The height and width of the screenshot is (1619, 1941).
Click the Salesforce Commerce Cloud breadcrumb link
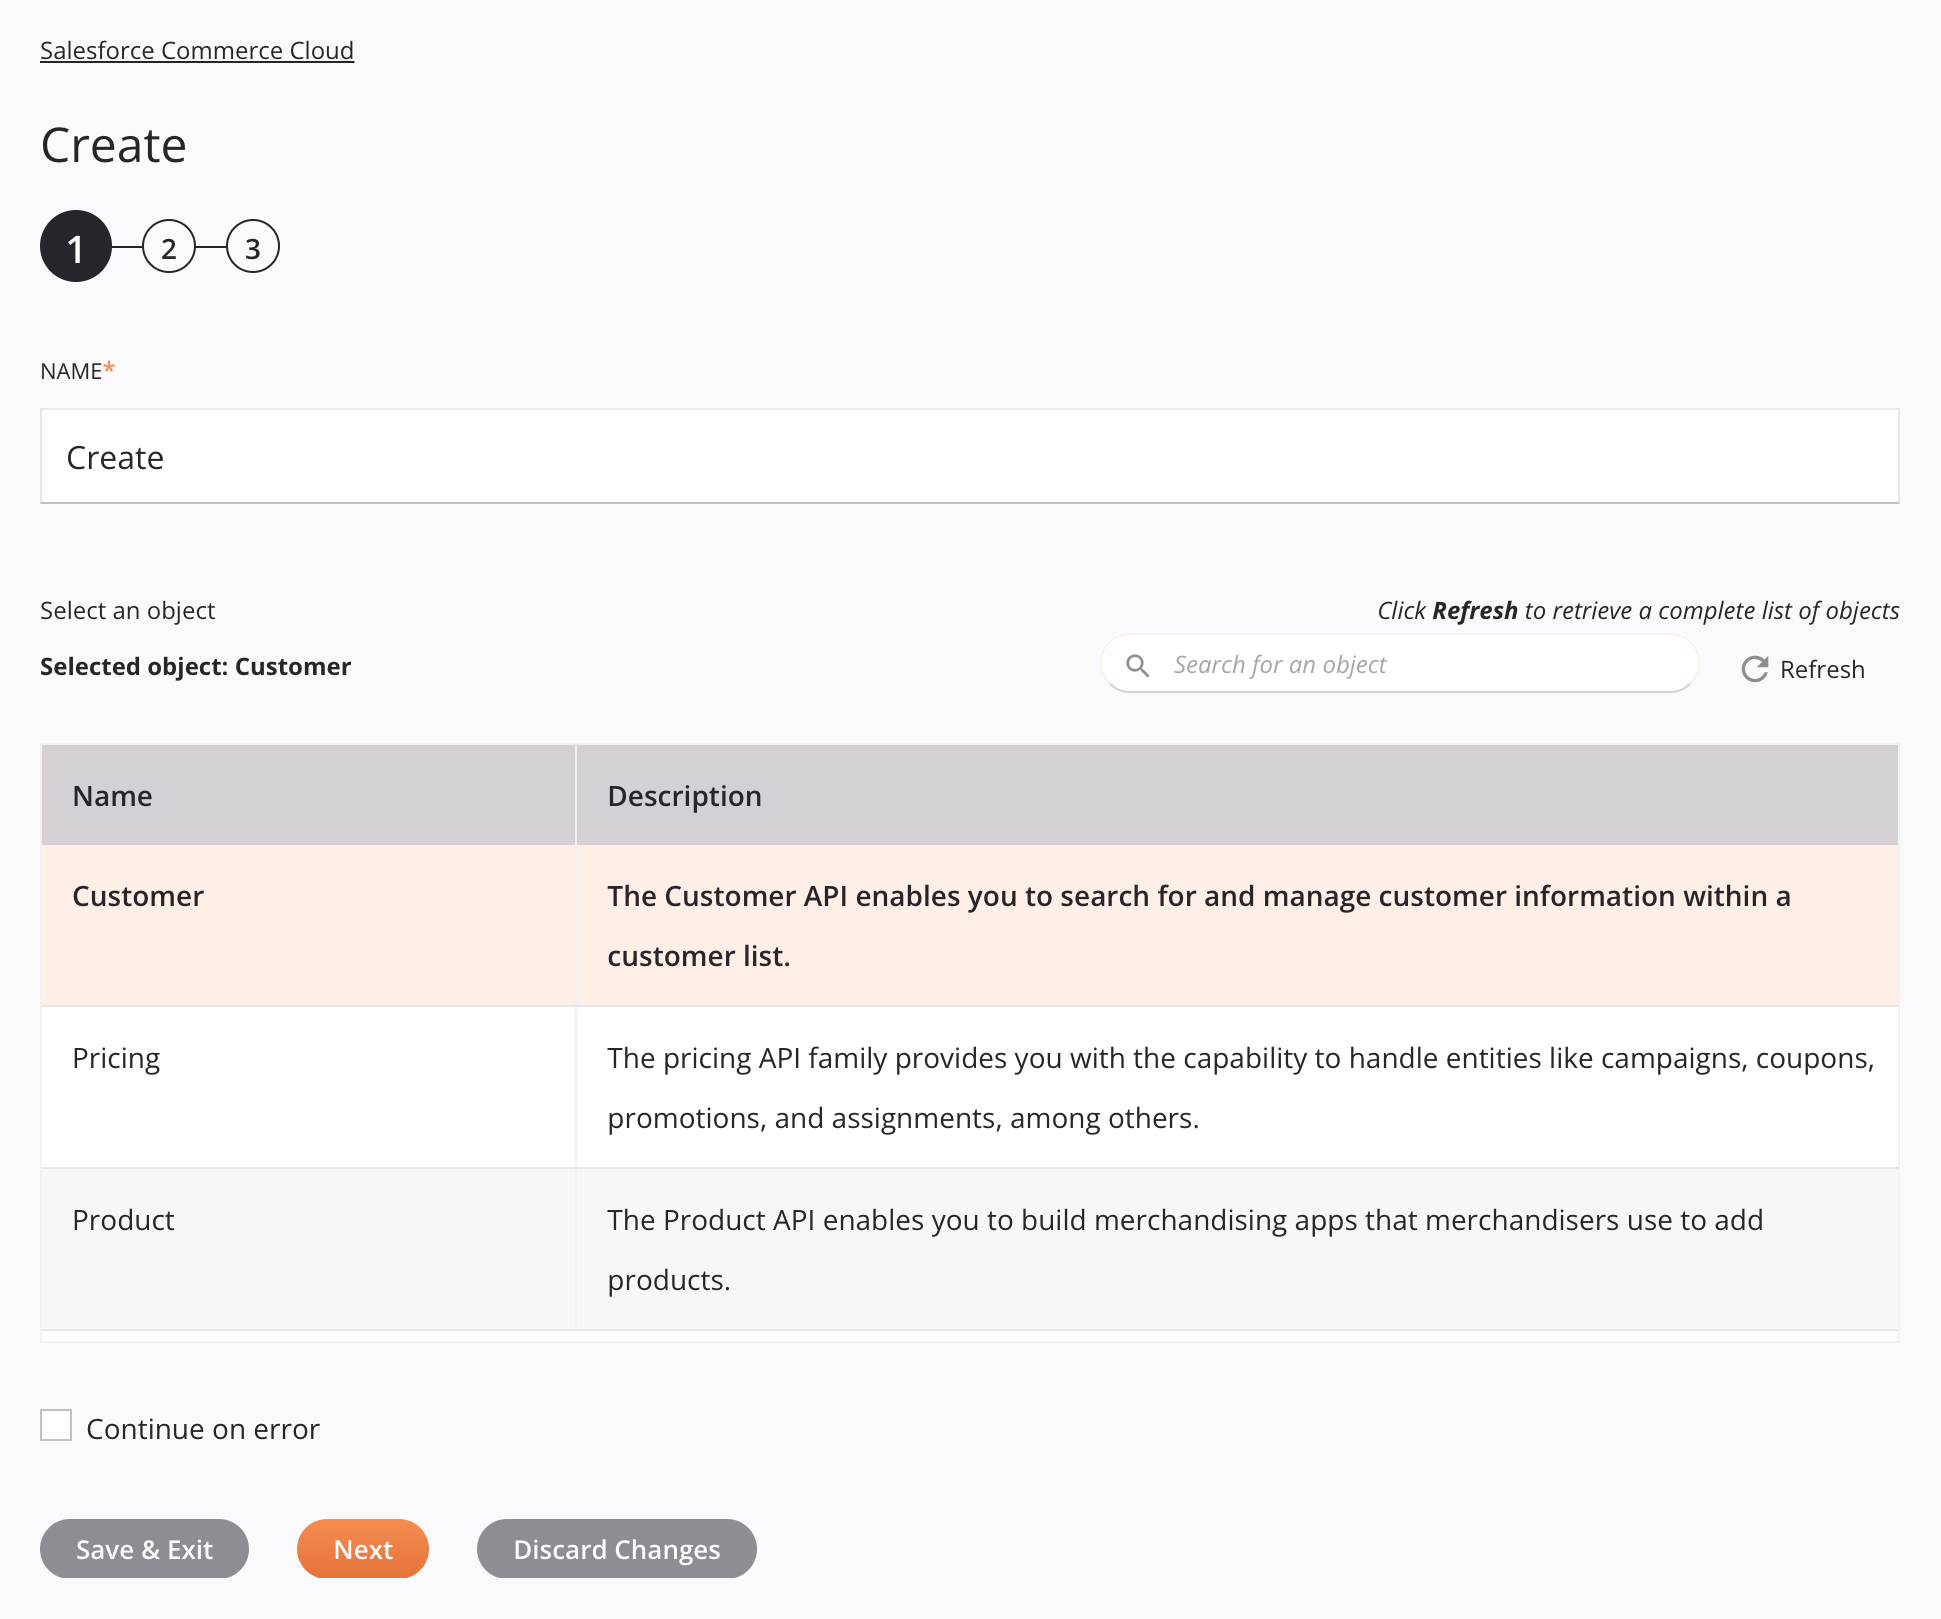pyautogui.click(x=197, y=50)
